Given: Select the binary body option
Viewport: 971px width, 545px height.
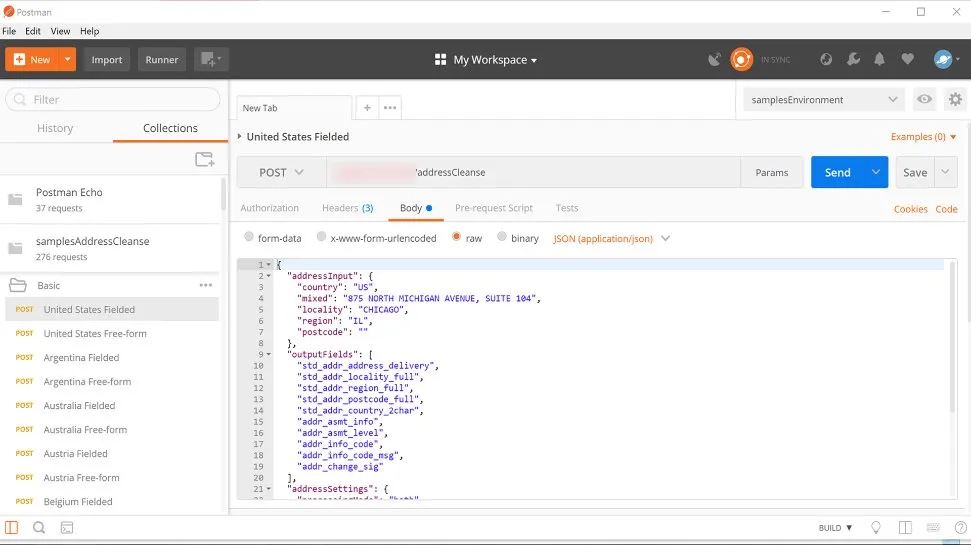Looking at the screenshot, I should (x=502, y=238).
